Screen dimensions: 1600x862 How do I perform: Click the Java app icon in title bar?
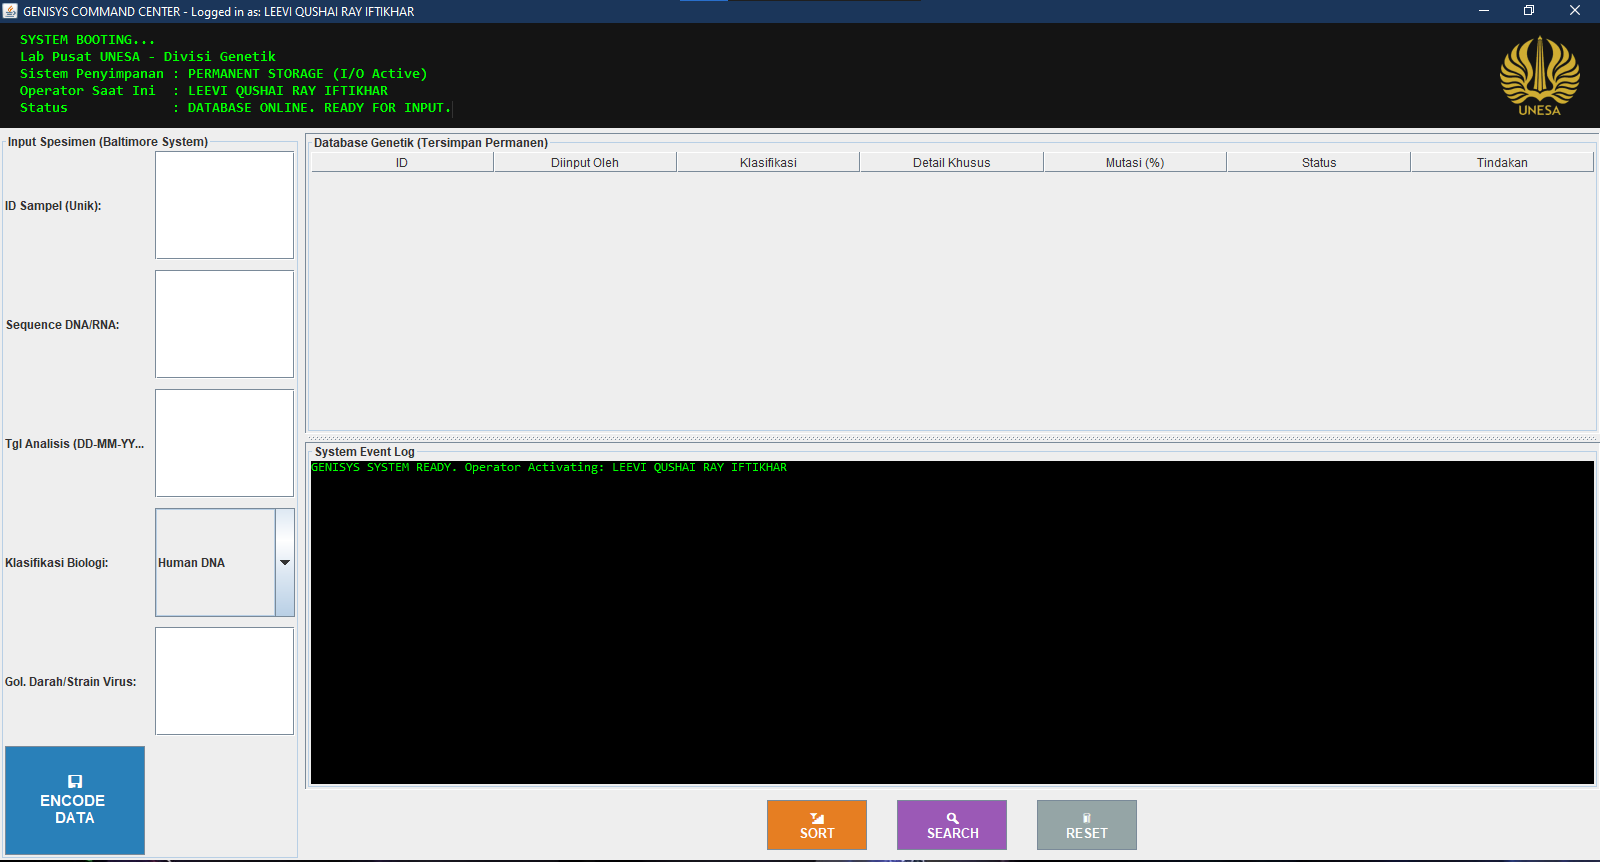(10, 11)
